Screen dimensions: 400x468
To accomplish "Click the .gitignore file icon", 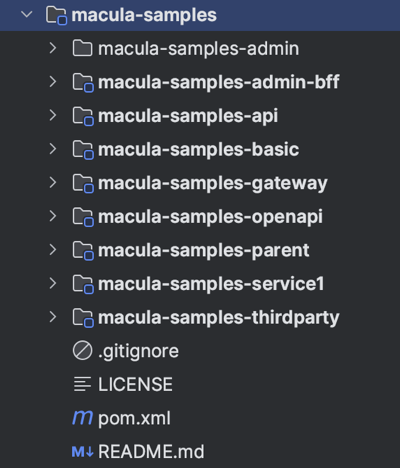I will point(82,351).
